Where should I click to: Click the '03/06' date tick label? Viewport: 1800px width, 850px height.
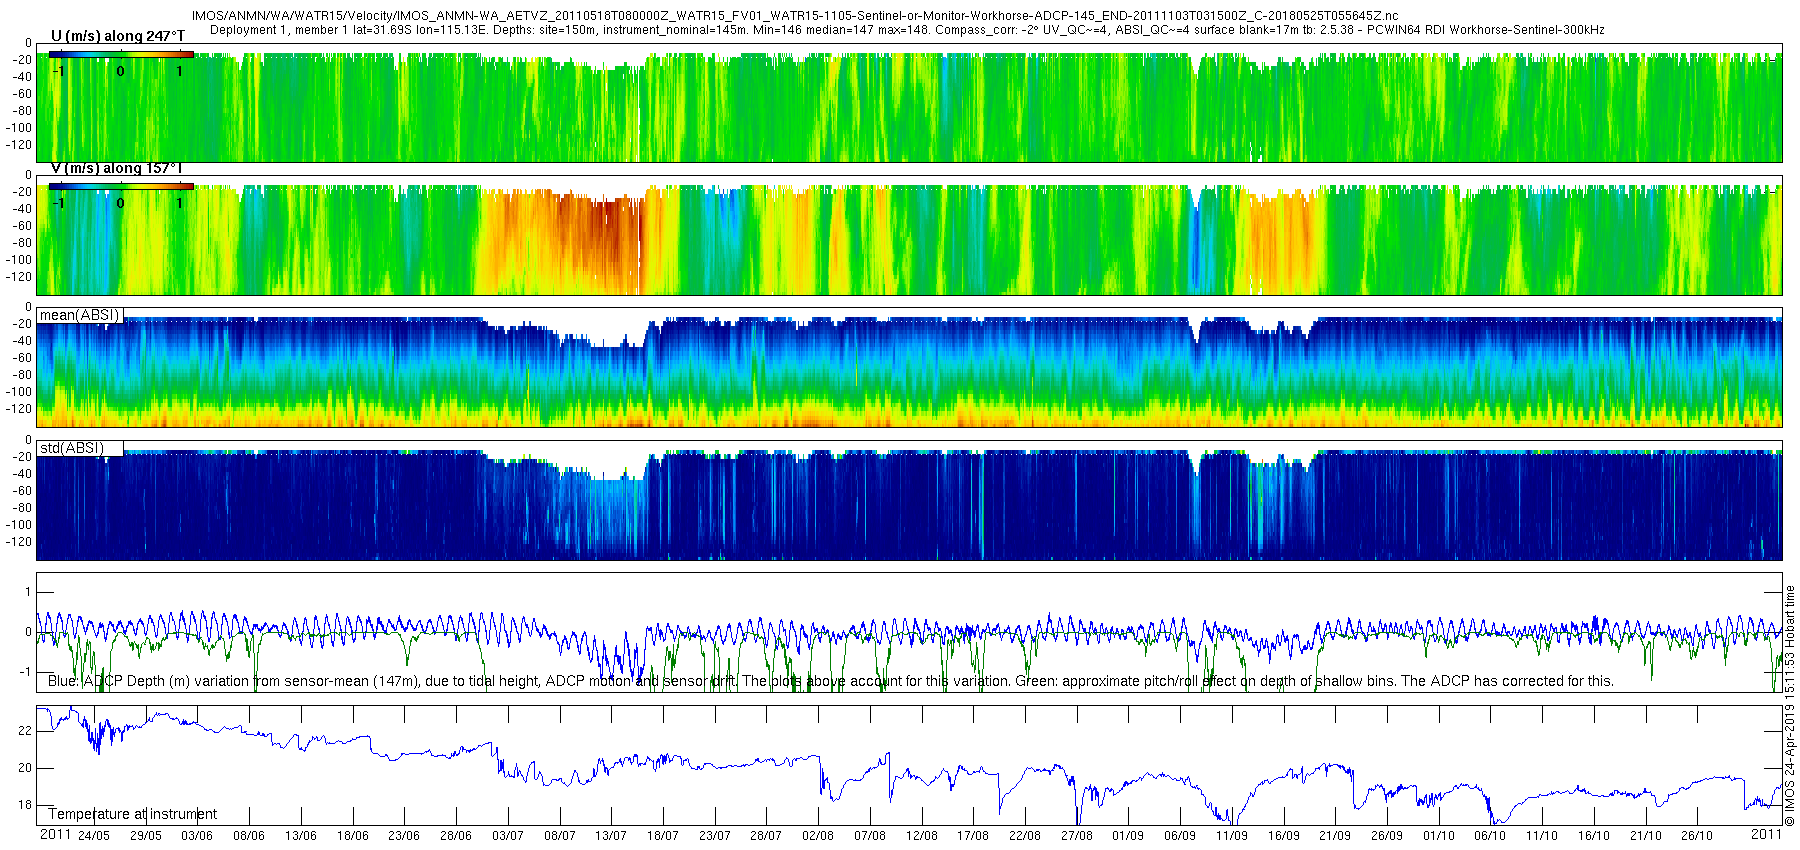[x=197, y=836]
